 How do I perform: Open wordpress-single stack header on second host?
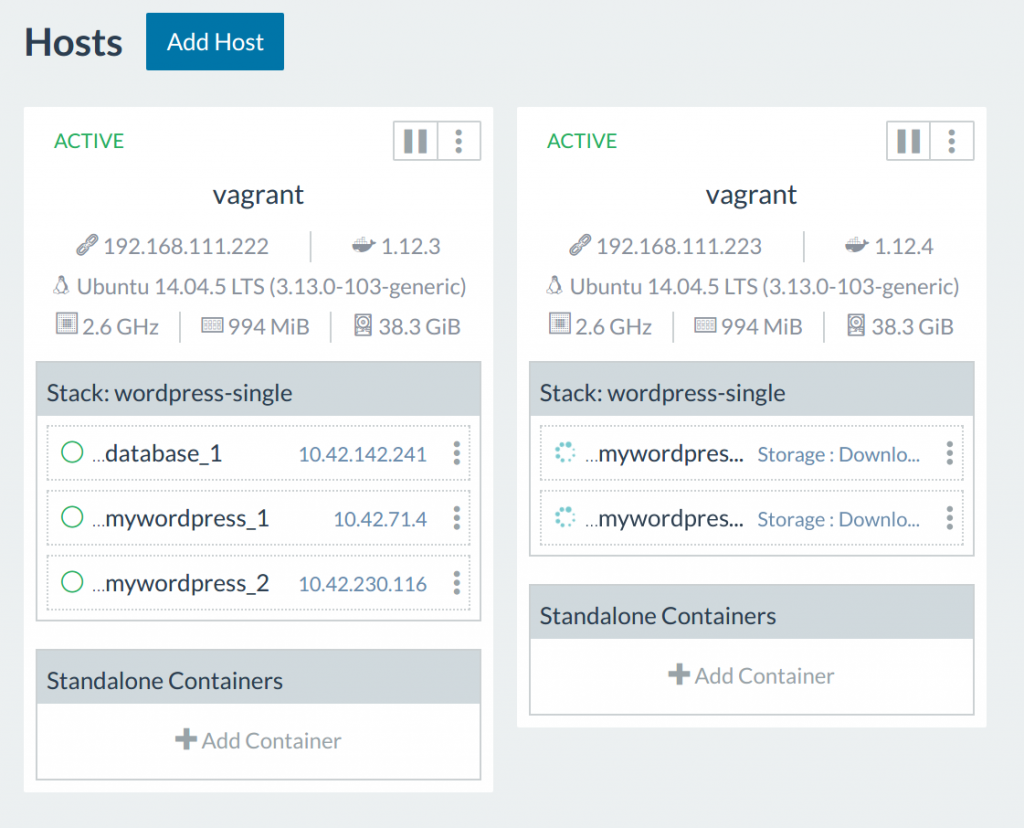[x=662, y=393]
